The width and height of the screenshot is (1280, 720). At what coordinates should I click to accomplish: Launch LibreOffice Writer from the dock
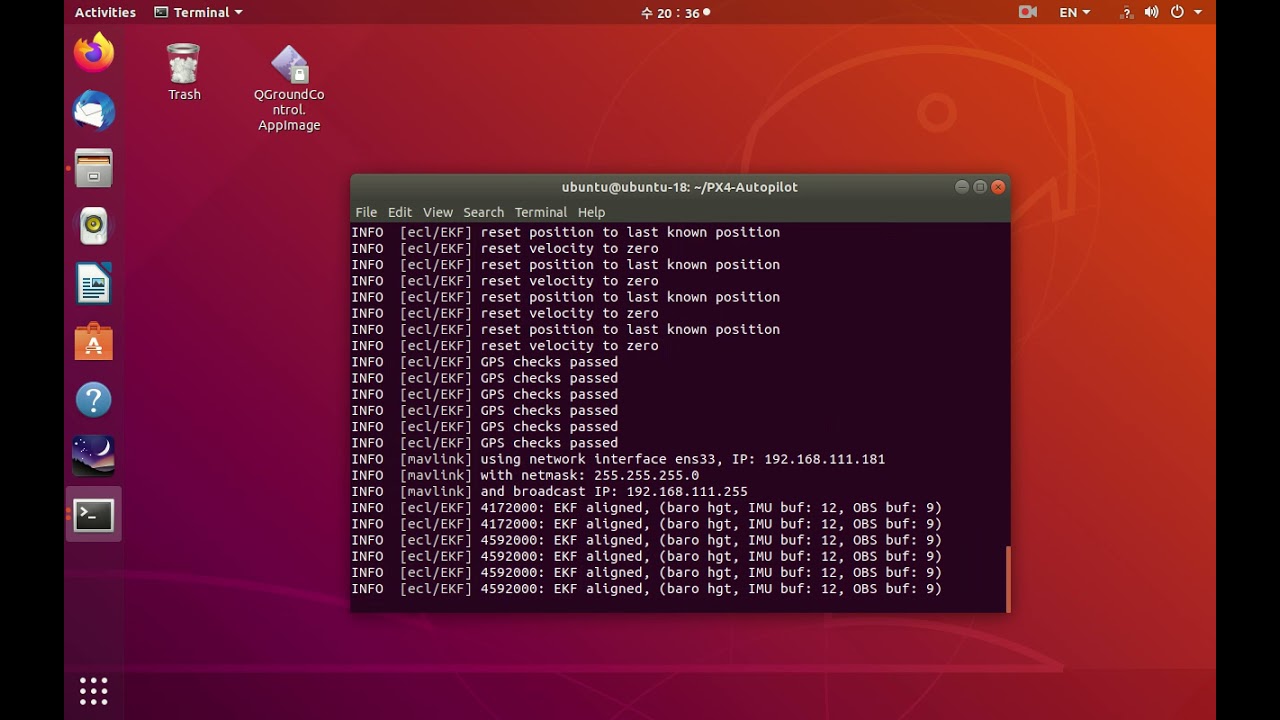tap(94, 284)
